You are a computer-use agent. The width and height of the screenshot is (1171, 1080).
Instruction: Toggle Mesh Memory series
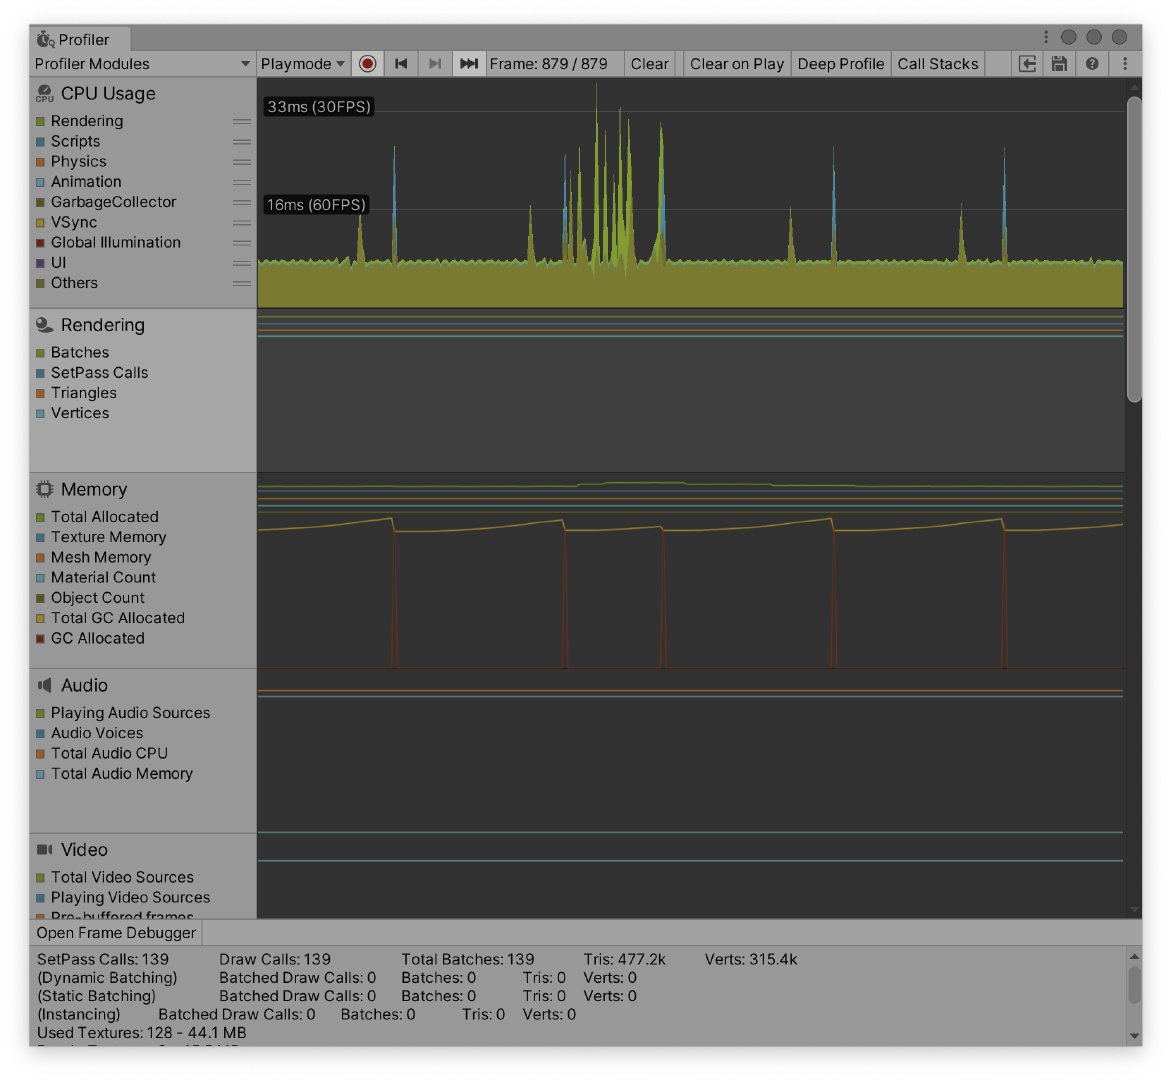tap(40, 557)
